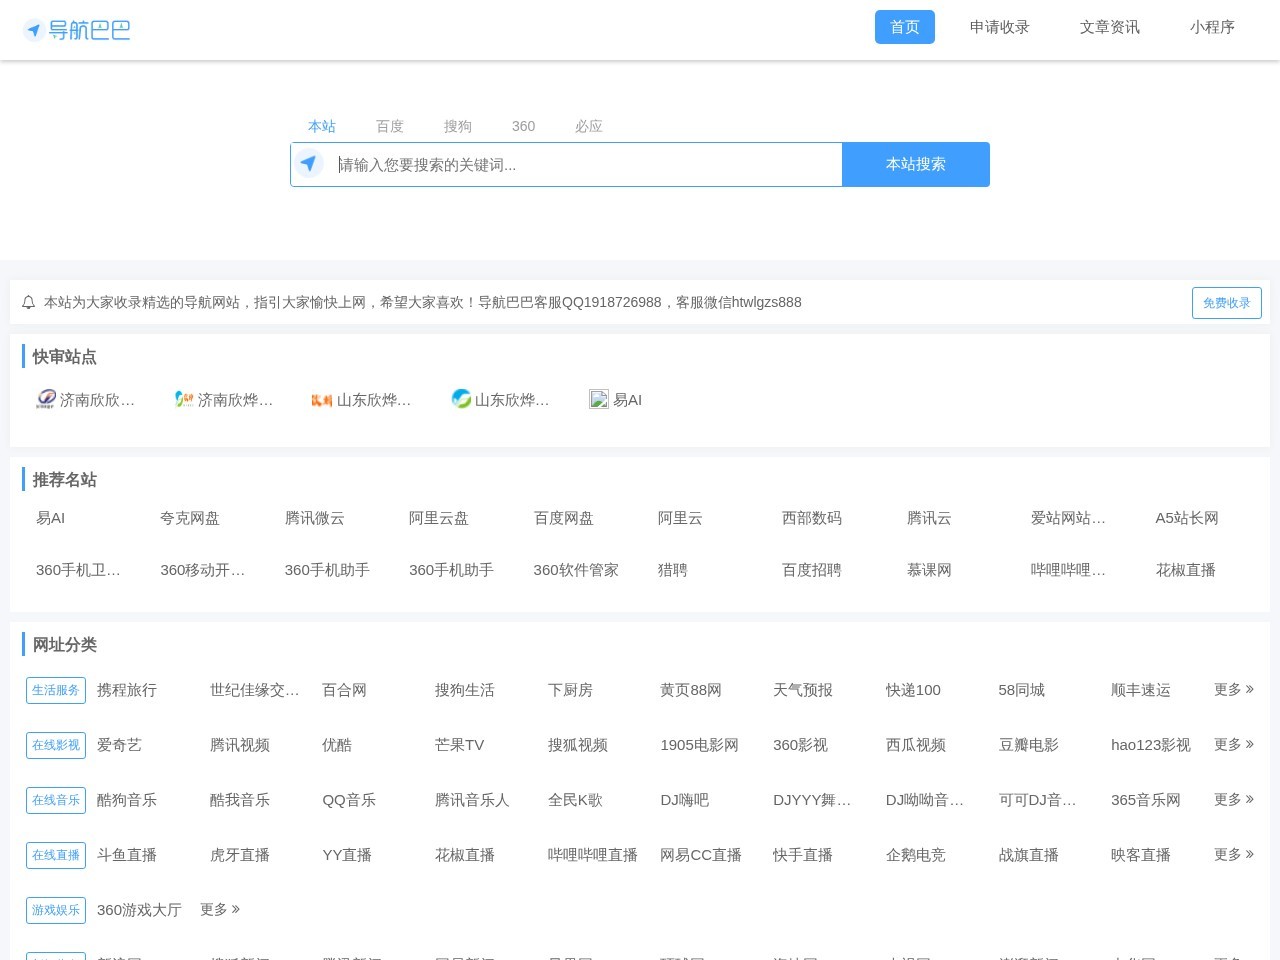
Task: Switch search tab to 百度
Action: (390, 126)
